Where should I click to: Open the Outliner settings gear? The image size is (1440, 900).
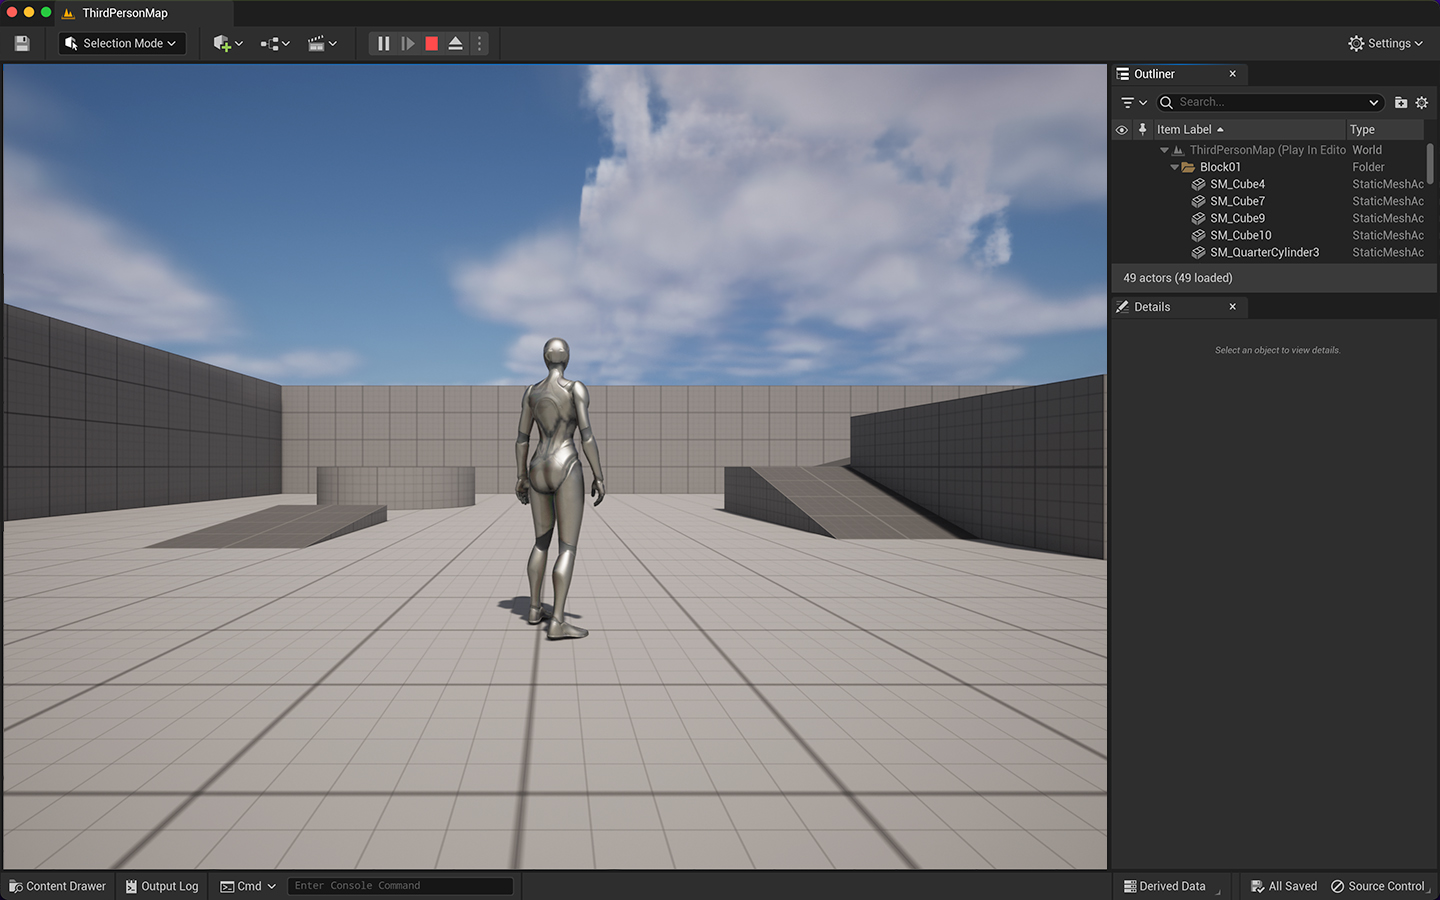1421,102
